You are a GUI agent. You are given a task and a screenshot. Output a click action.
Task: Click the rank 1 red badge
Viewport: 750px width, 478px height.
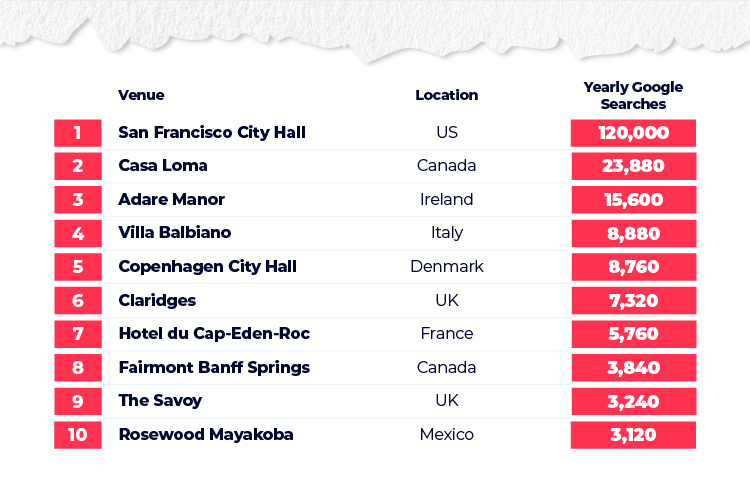tap(77, 133)
